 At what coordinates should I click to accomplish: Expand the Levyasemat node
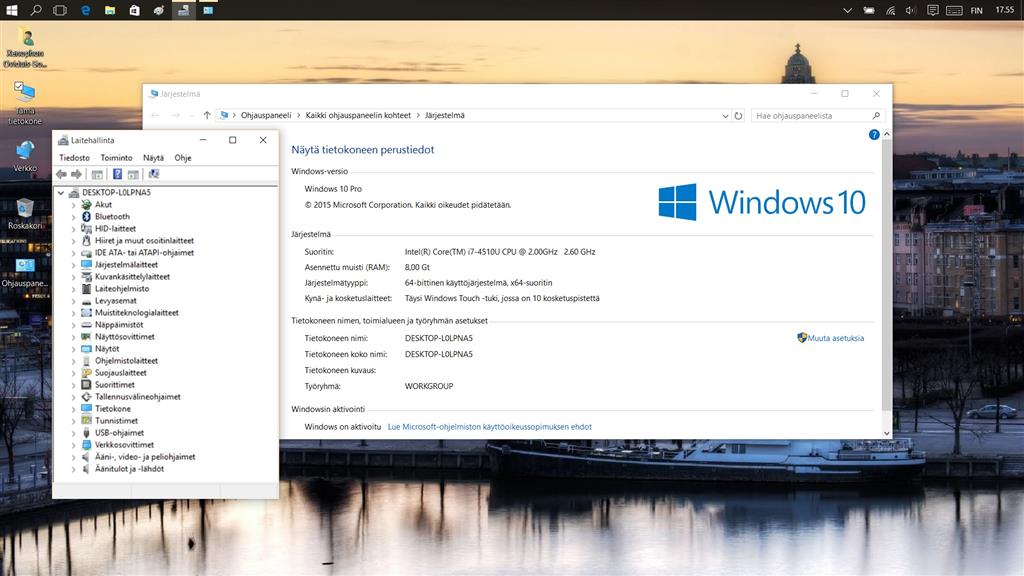pos(73,301)
